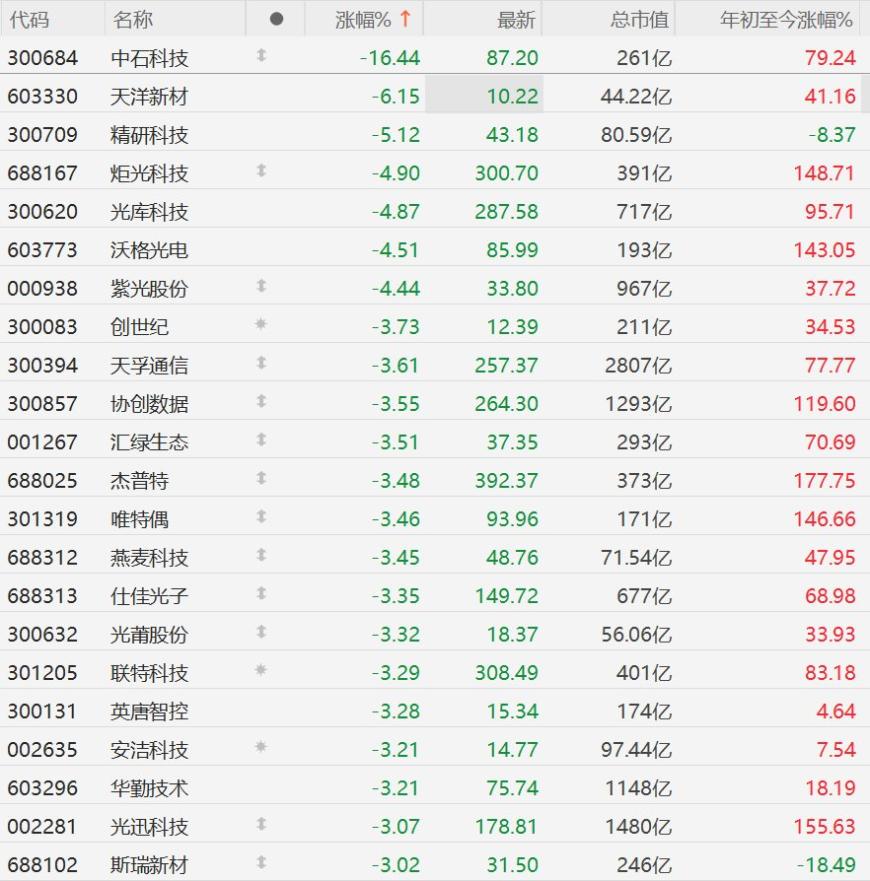Open stock name 华勤技术
Image resolution: width=870 pixels, height=881 pixels.
point(149,788)
